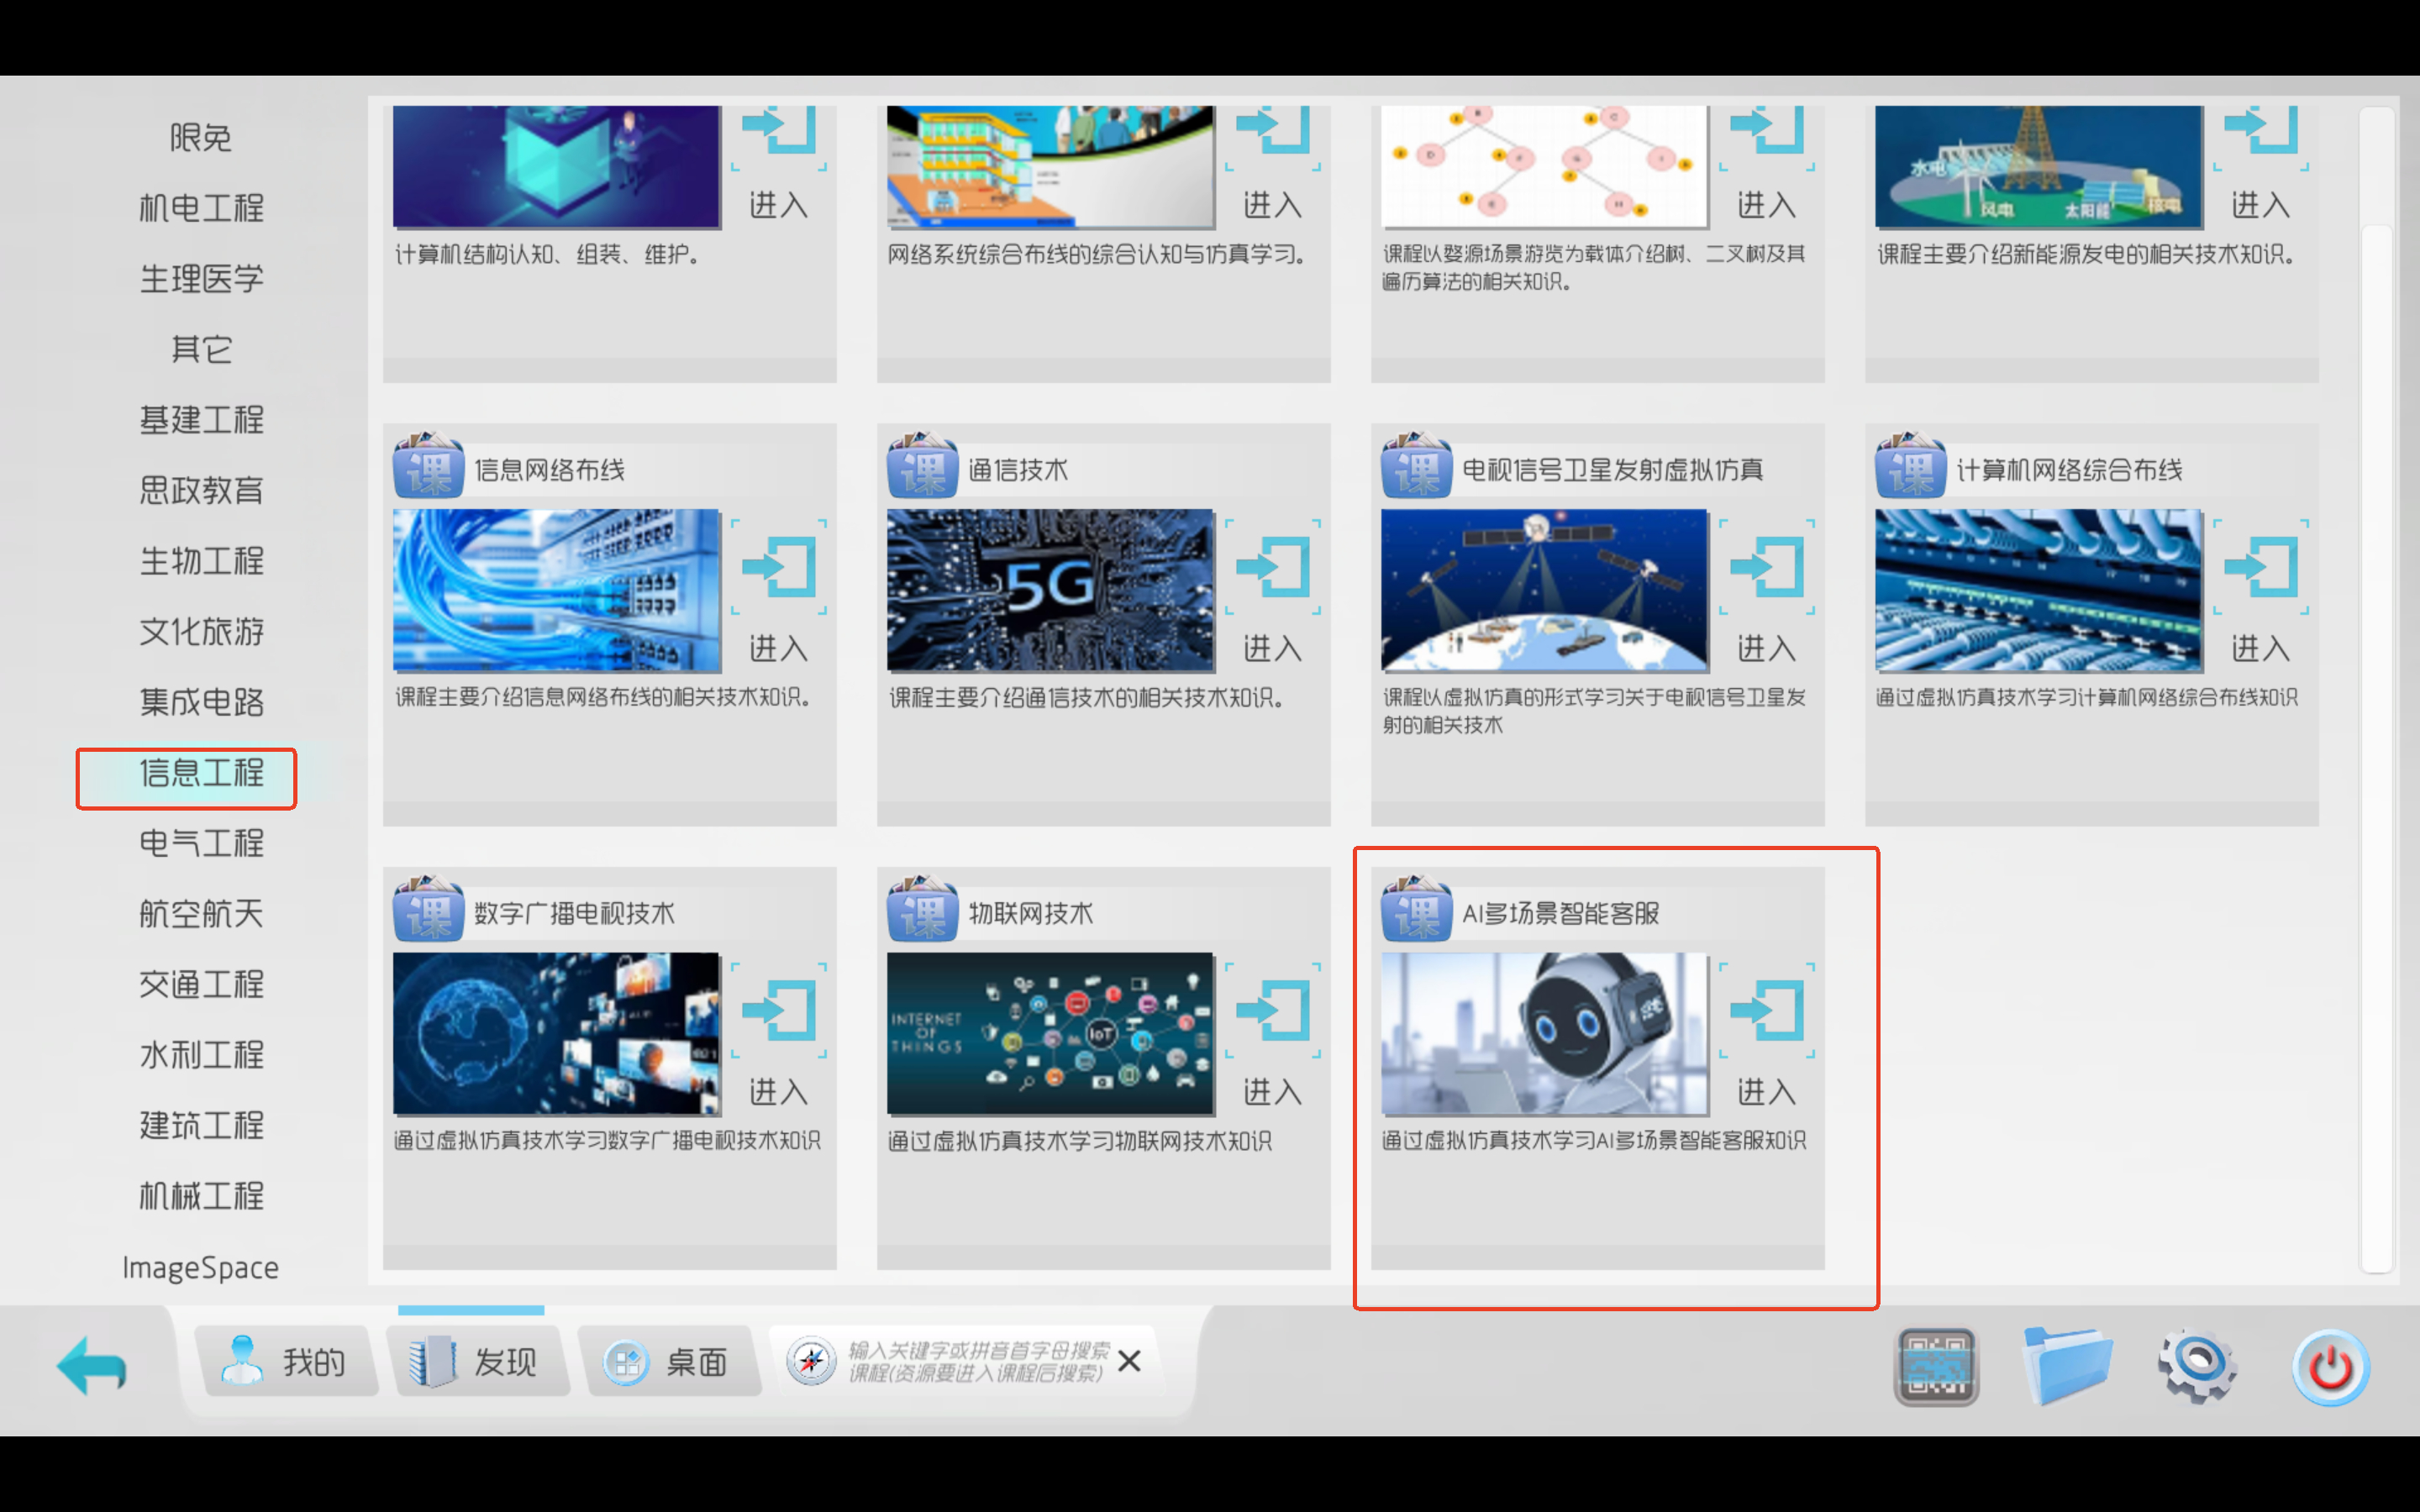The image size is (2420, 1512).
Task: Open settings via the gear icon
Action: click(2197, 1365)
